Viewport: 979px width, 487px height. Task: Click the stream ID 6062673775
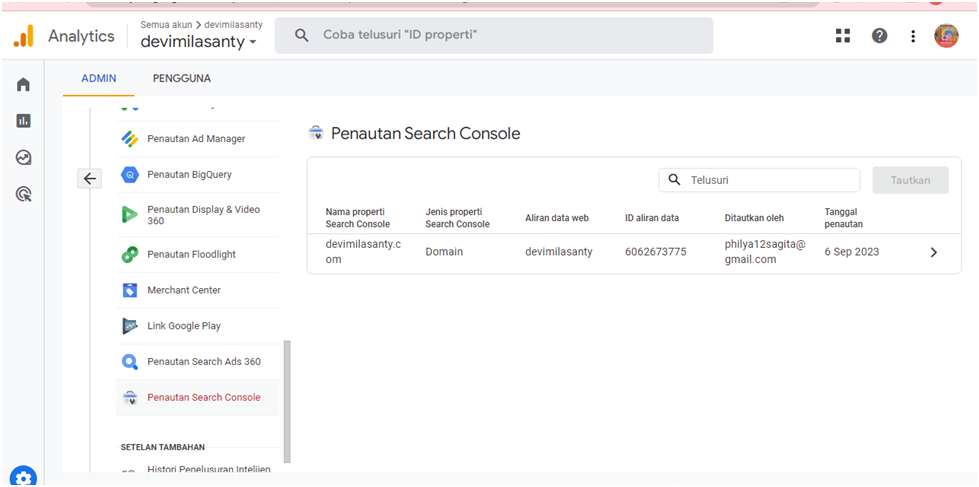click(656, 252)
